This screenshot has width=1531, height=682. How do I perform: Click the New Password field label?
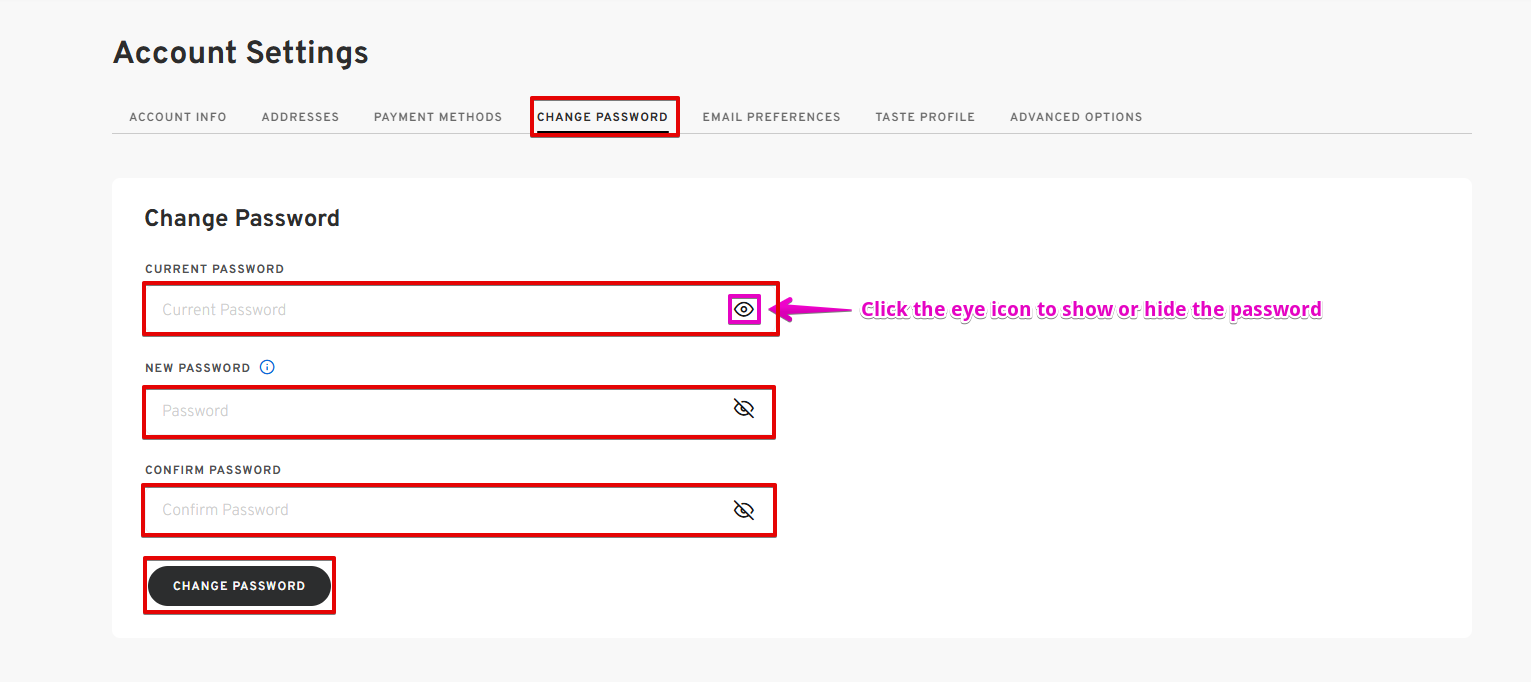click(x=198, y=368)
